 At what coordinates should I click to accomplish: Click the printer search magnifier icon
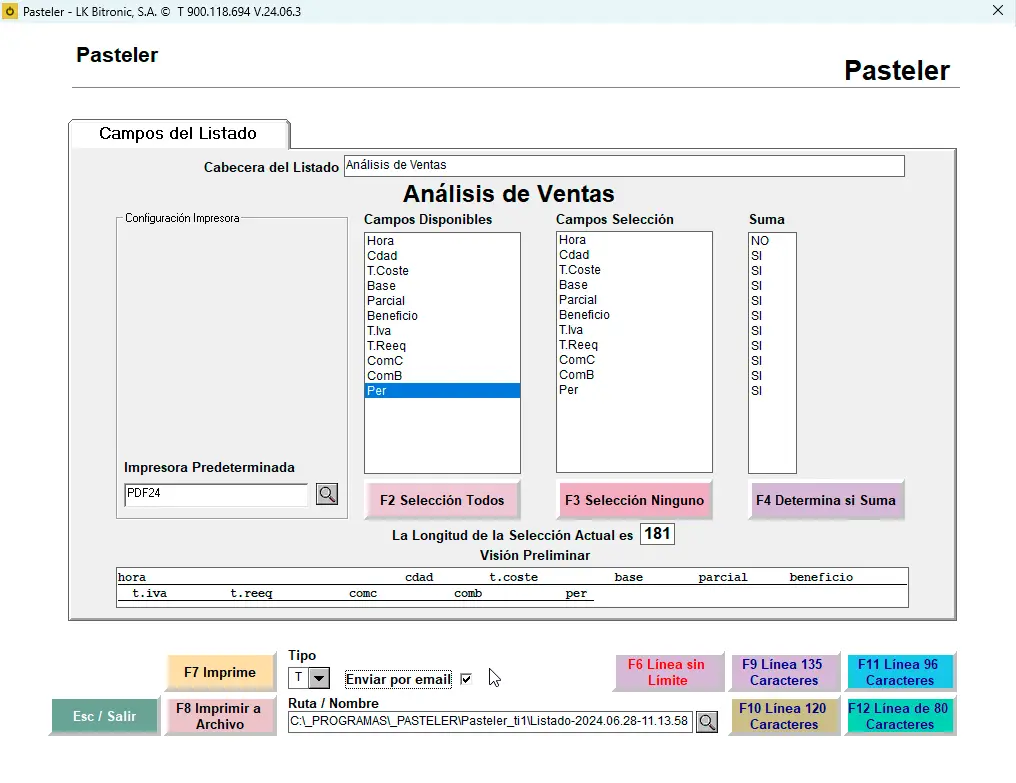point(327,494)
